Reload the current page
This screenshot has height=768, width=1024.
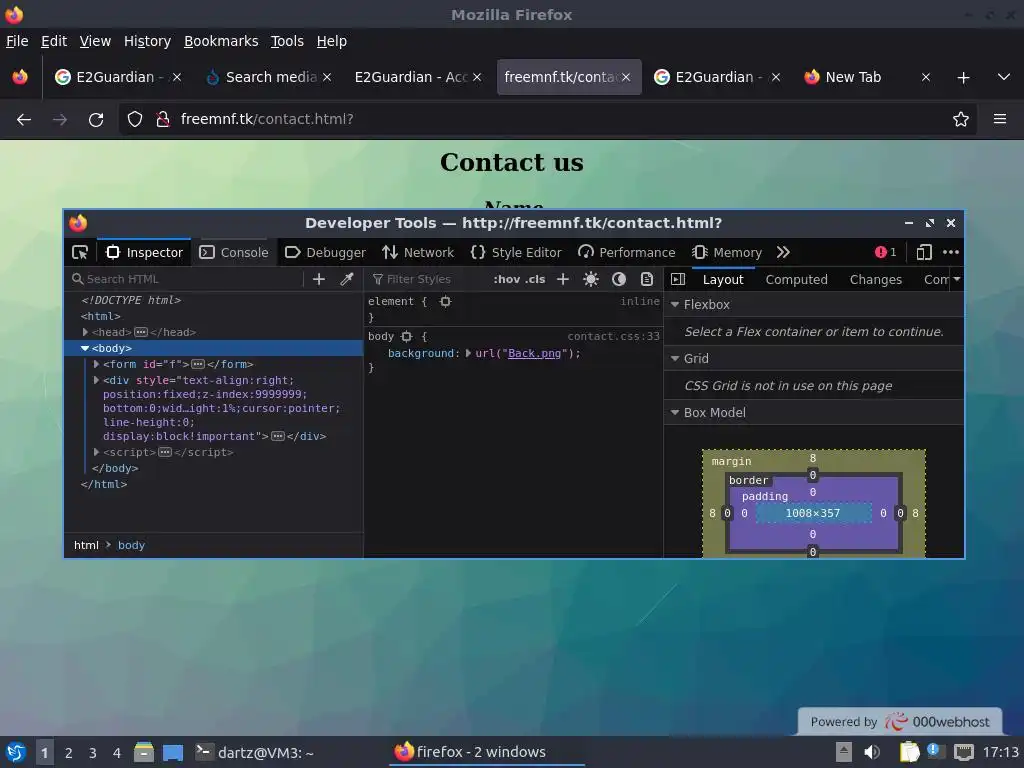pyautogui.click(x=96, y=120)
